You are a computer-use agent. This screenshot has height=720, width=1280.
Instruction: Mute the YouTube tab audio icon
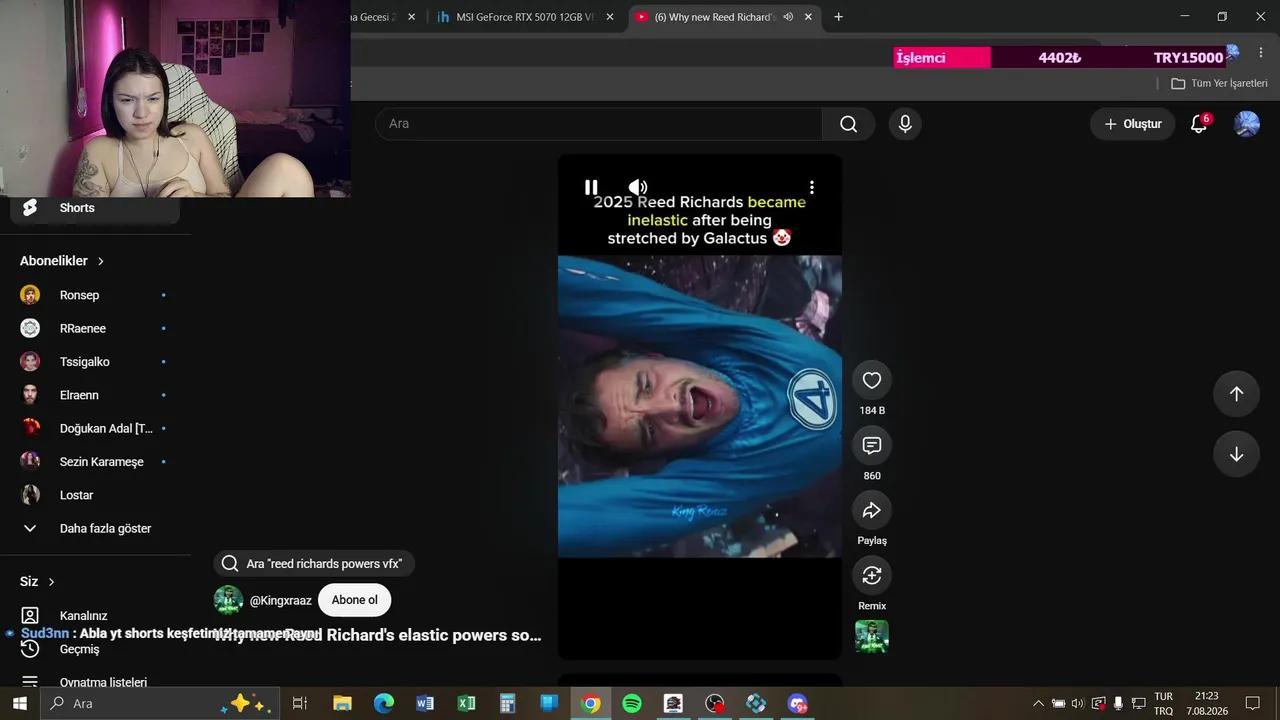pyautogui.click(x=788, y=17)
